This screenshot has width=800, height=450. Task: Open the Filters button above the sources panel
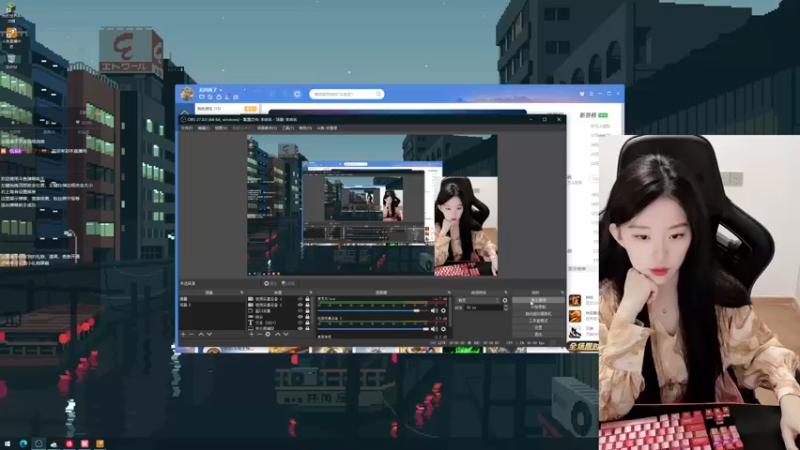[288, 283]
